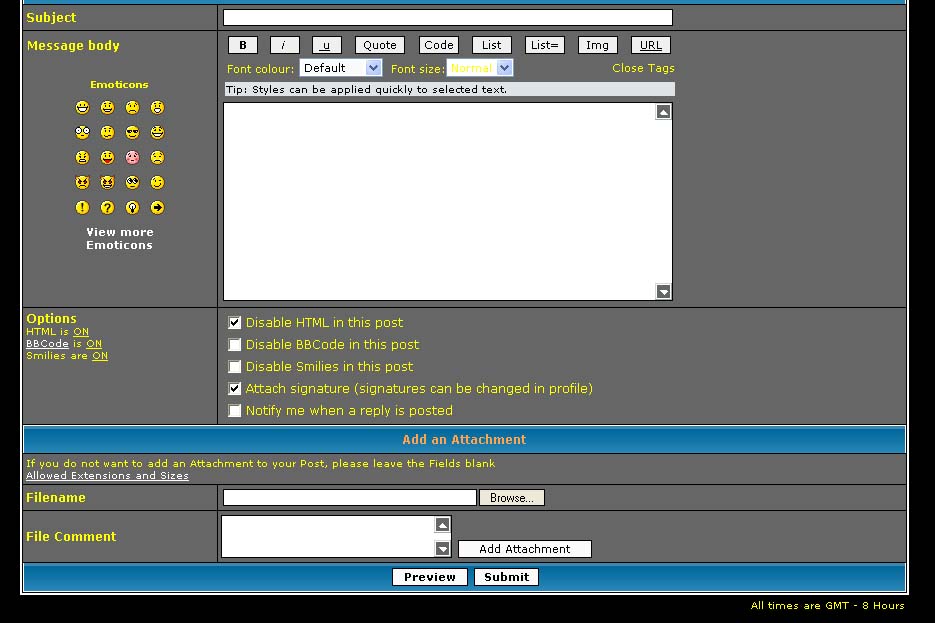Insert ordered List= tag
The image size is (935, 623).
pos(545,45)
